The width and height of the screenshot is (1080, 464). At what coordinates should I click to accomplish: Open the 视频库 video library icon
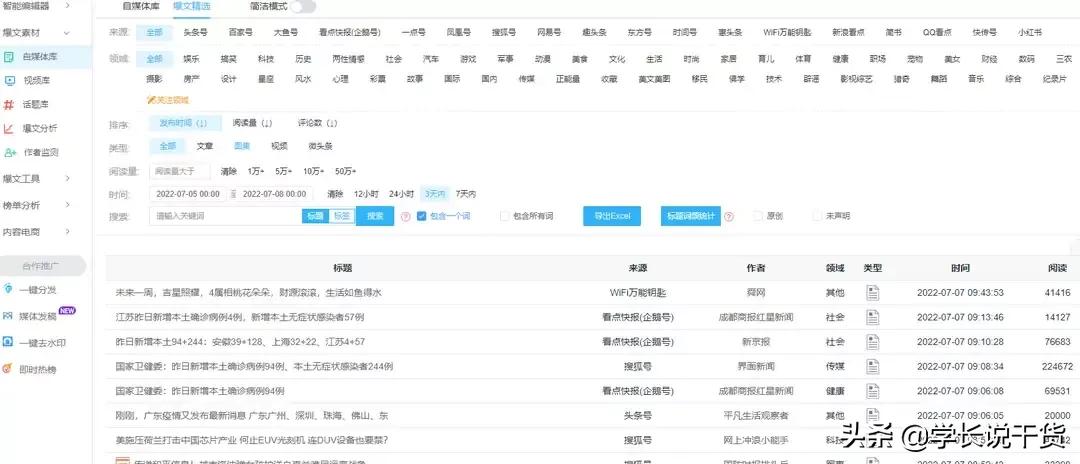pos(9,81)
